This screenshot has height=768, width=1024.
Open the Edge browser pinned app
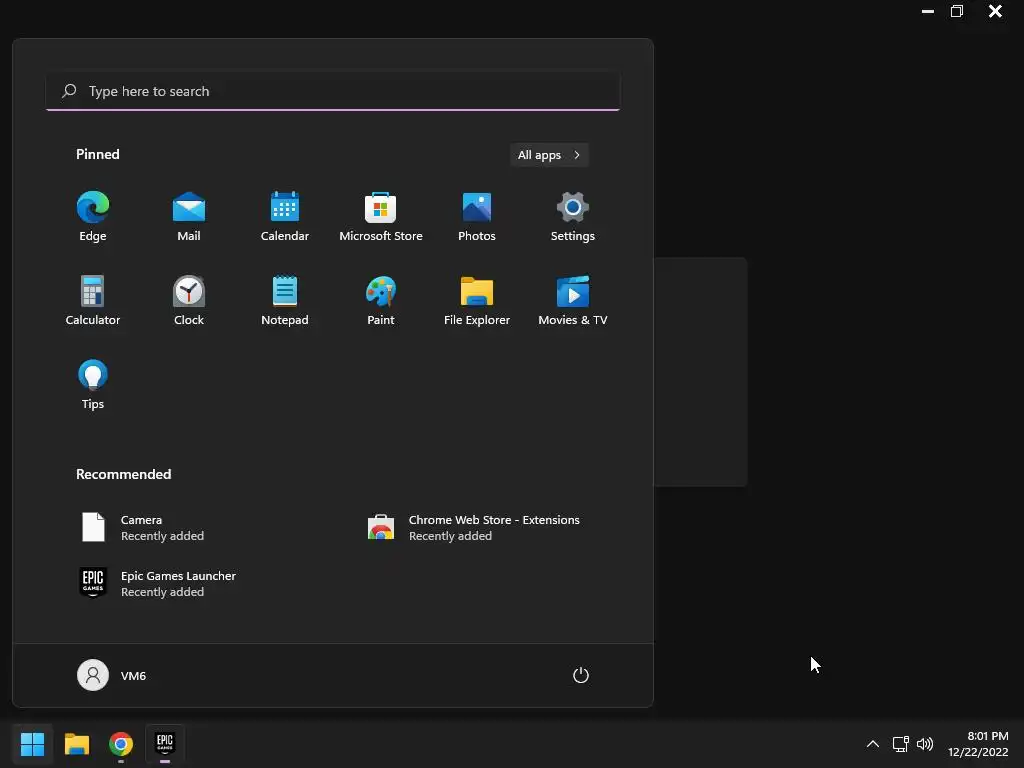click(x=93, y=217)
